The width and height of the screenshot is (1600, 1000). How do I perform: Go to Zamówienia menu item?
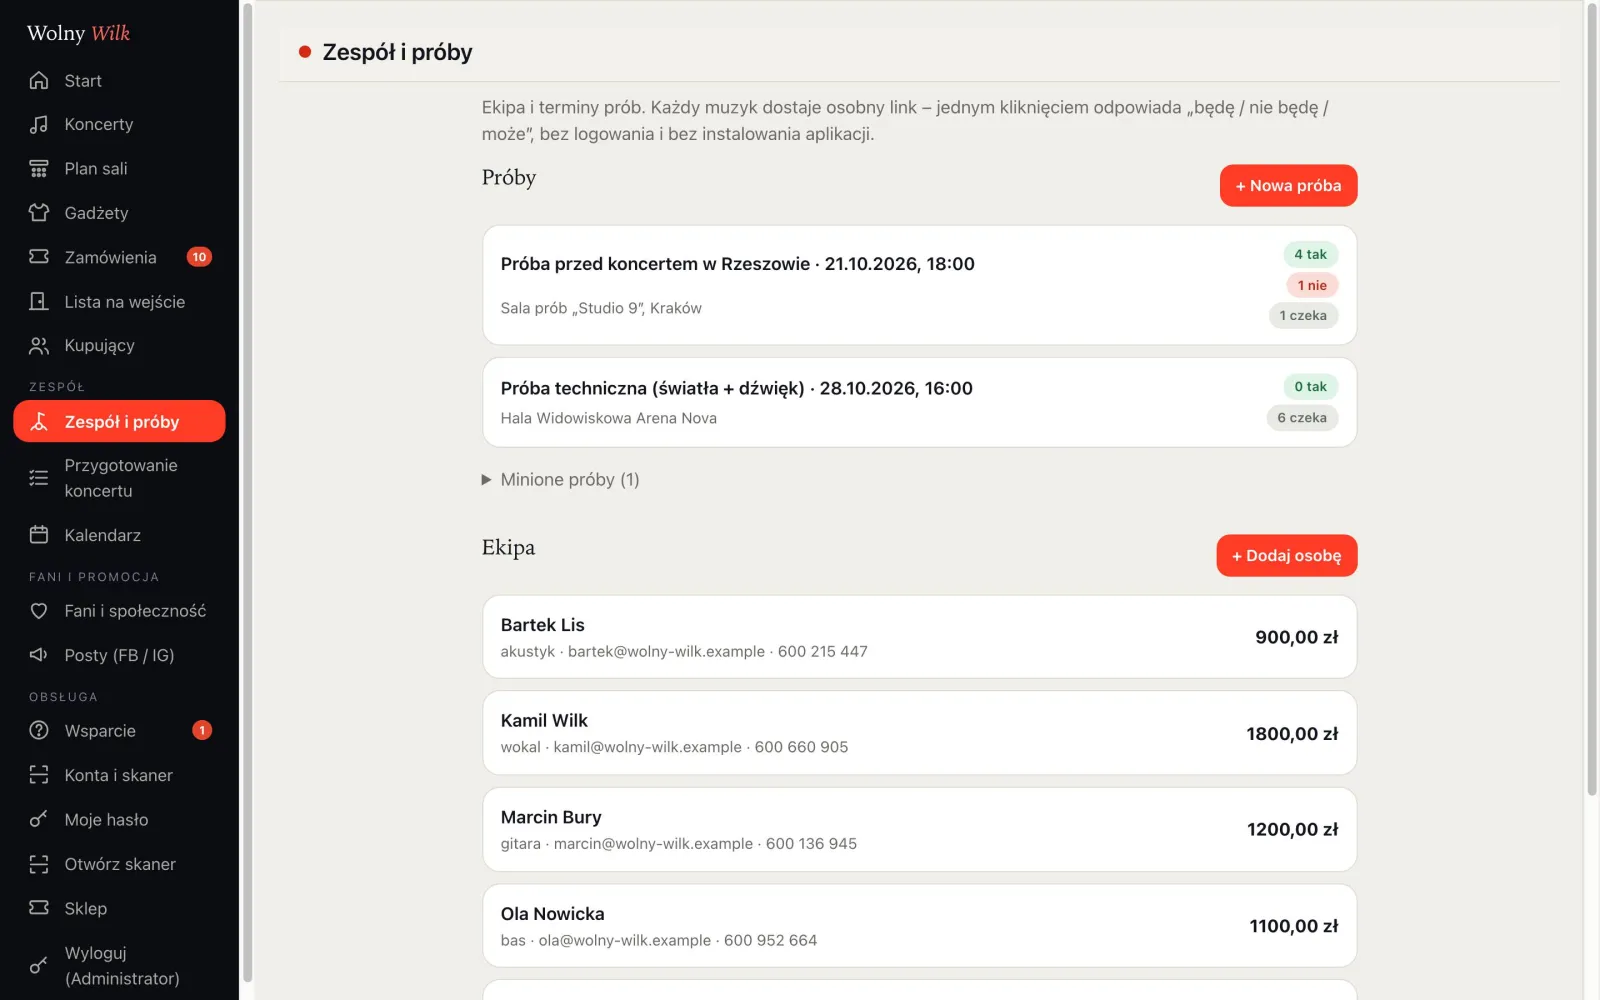pos(119,257)
